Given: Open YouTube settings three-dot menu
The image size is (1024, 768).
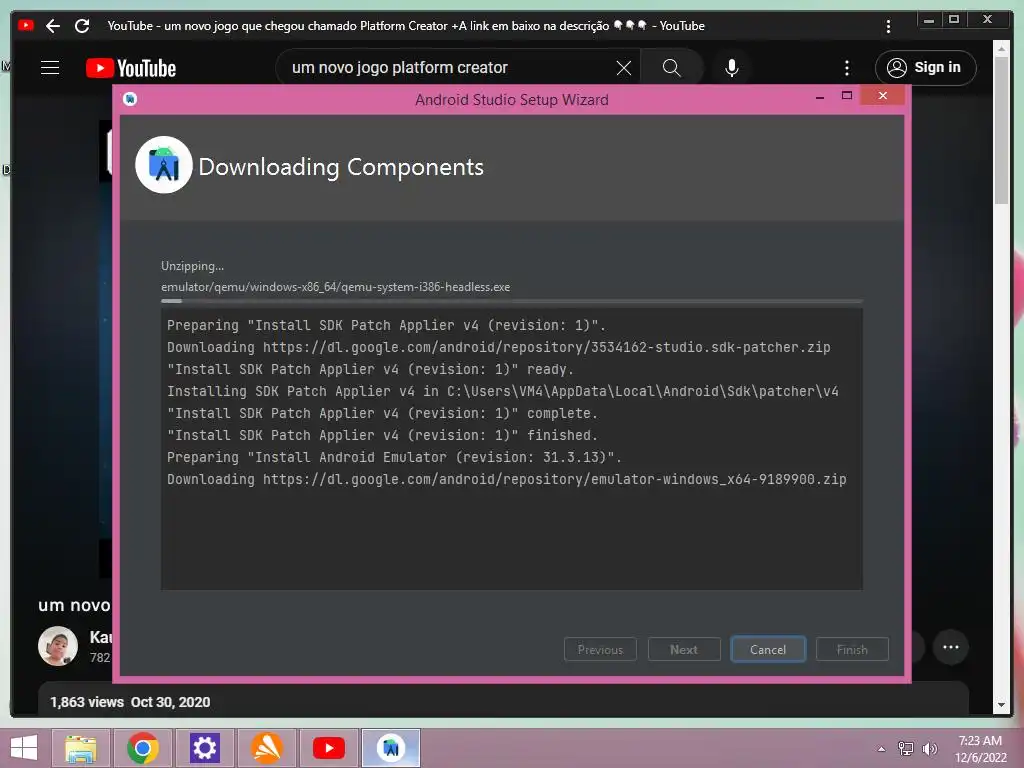Looking at the screenshot, I should (847, 68).
